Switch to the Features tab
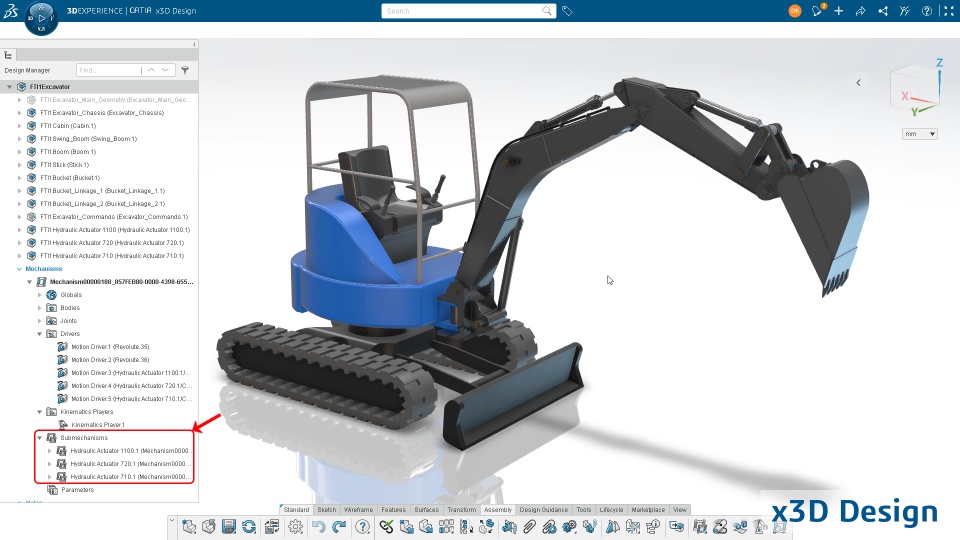960x540 pixels. 393,509
